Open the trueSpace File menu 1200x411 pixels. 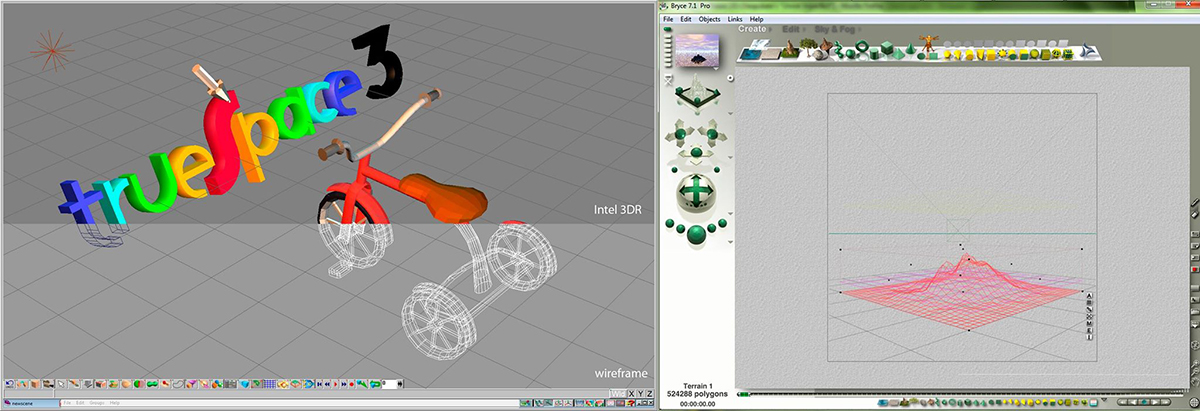[x=67, y=403]
